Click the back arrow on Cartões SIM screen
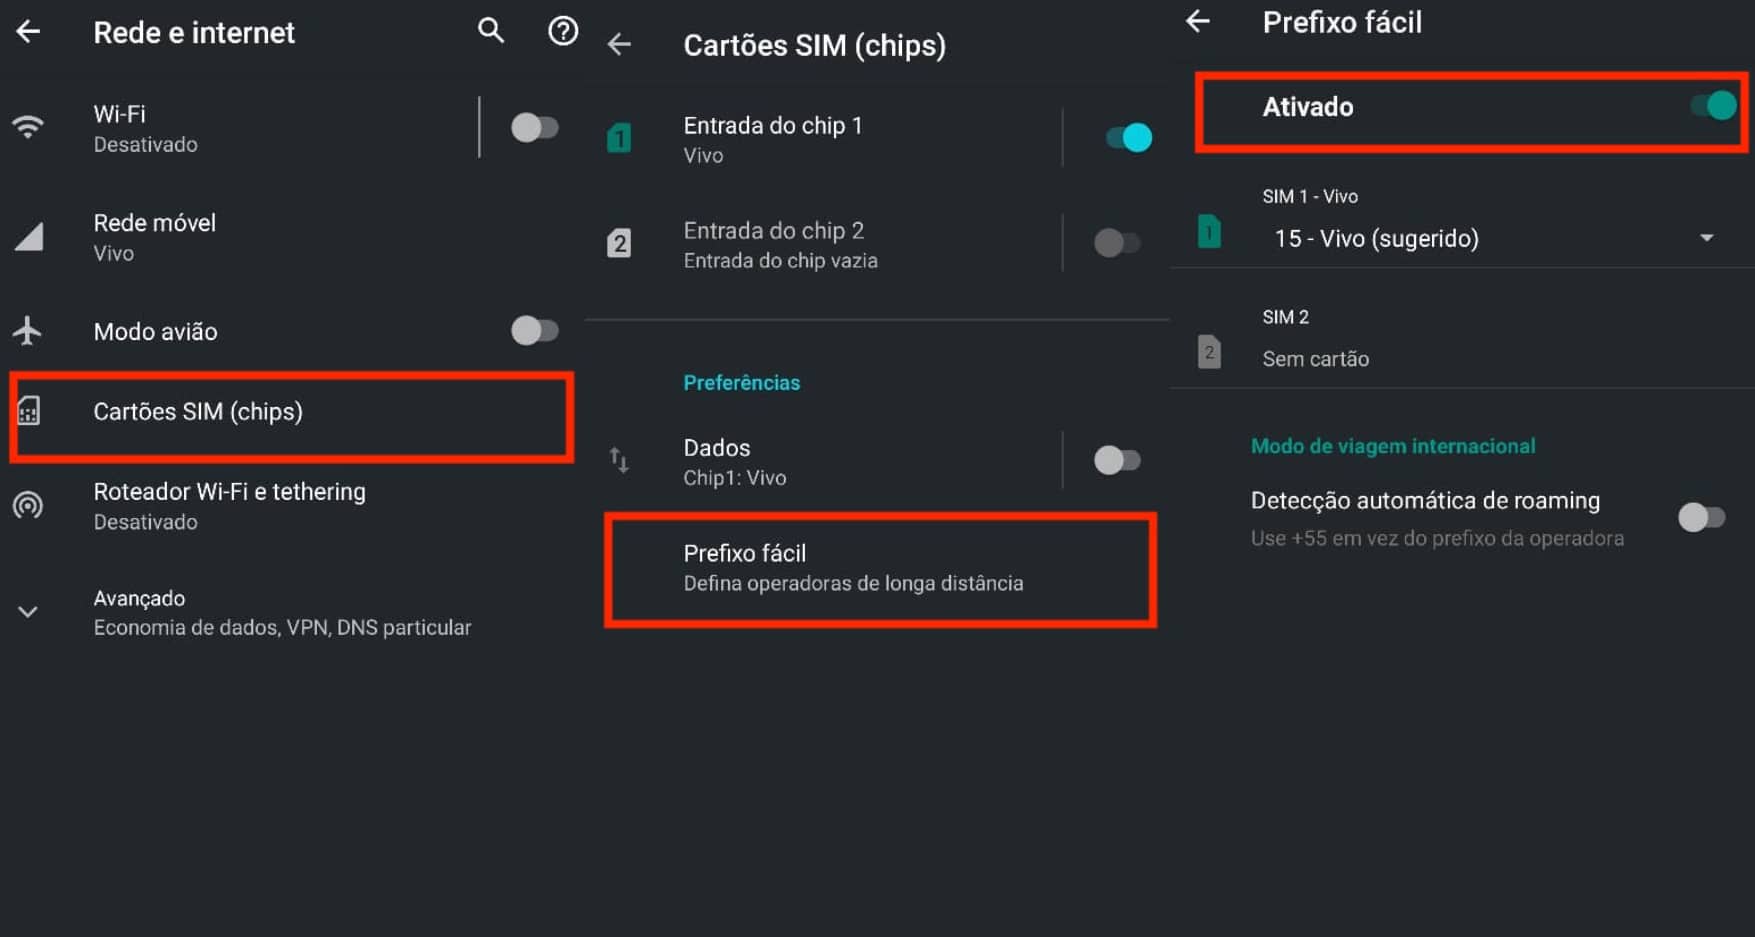The height and width of the screenshot is (937, 1755). pyautogui.click(x=620, y=45)
